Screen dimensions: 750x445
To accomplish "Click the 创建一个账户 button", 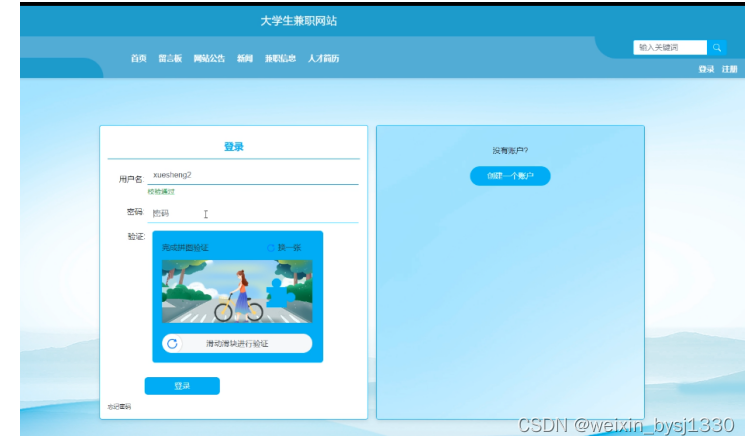I will click(x=510, y=176).
